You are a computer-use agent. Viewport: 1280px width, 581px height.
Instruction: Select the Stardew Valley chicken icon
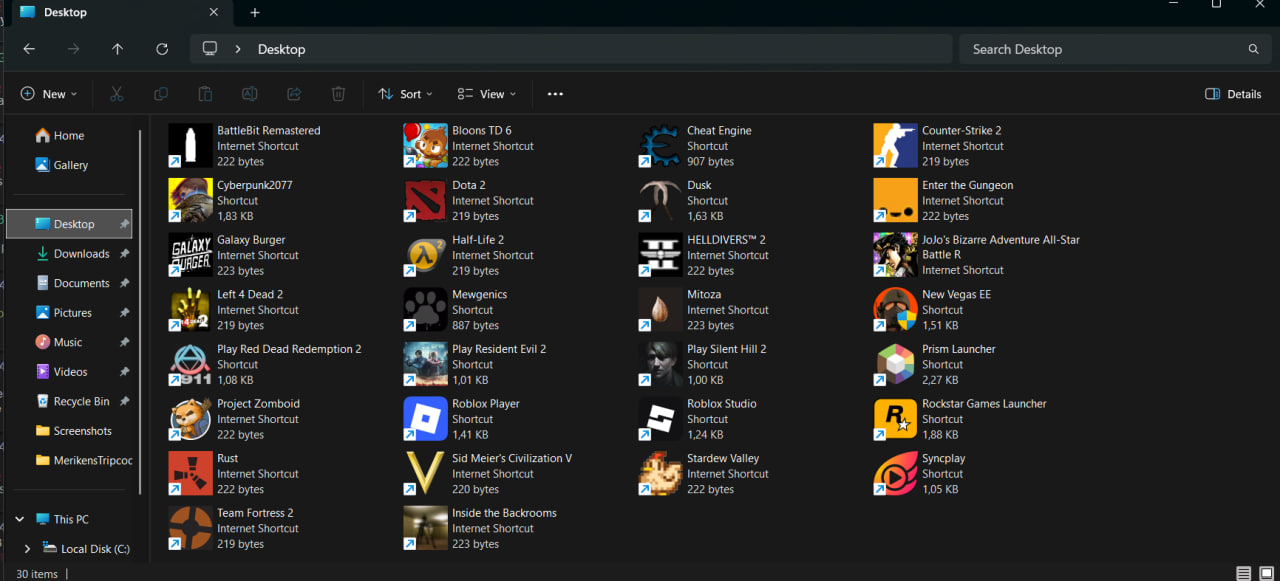tap(660, 474)
